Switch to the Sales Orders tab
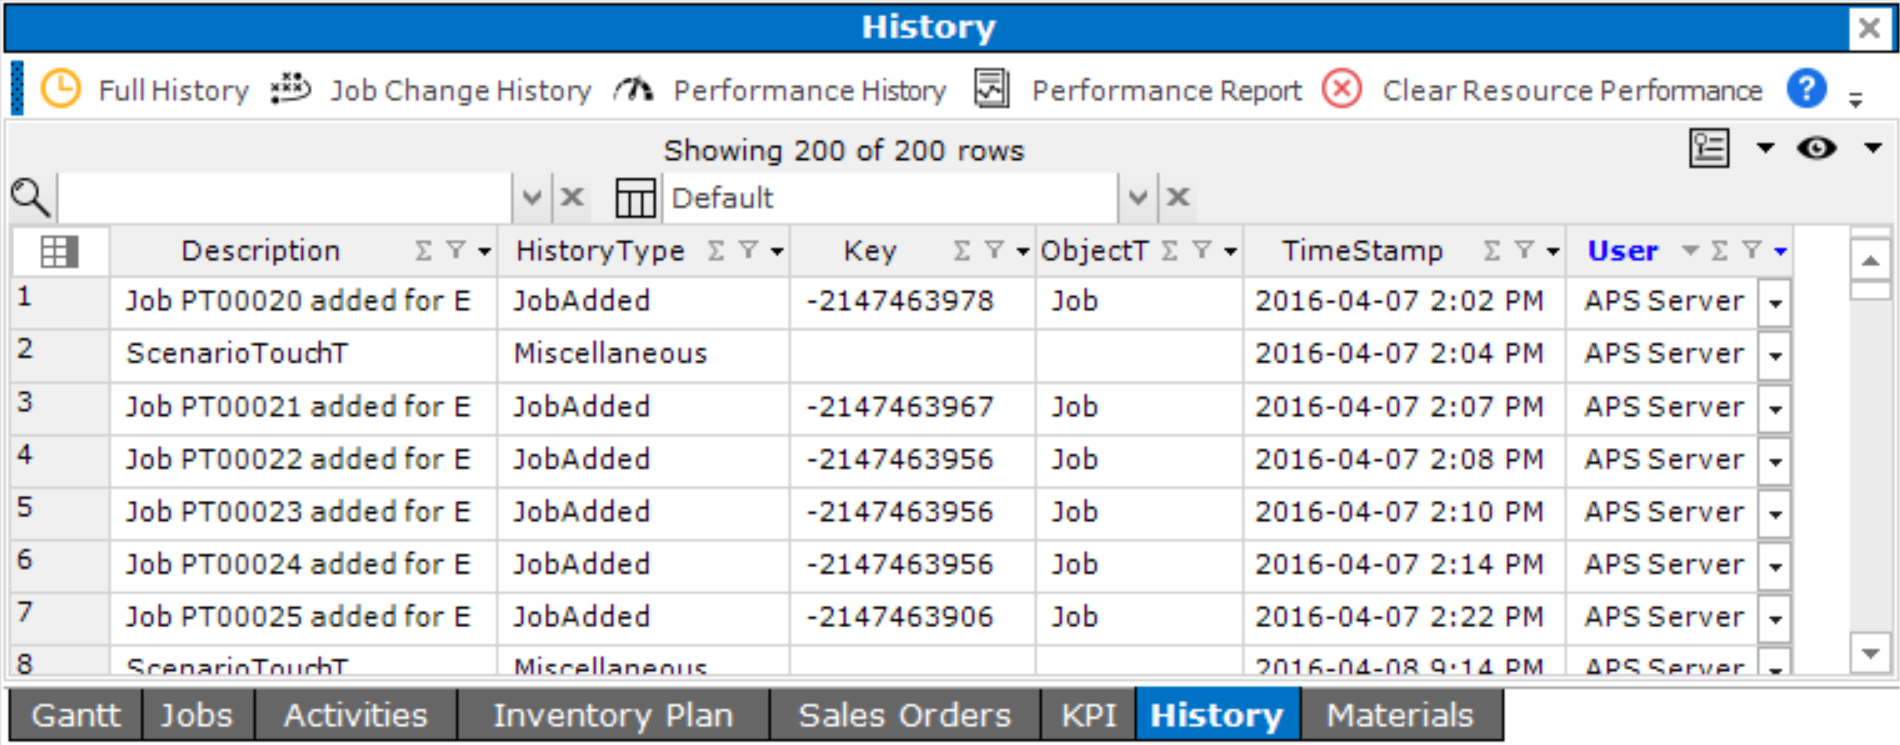The width and height of the screenshot is (1900, 745). point(905,715)
